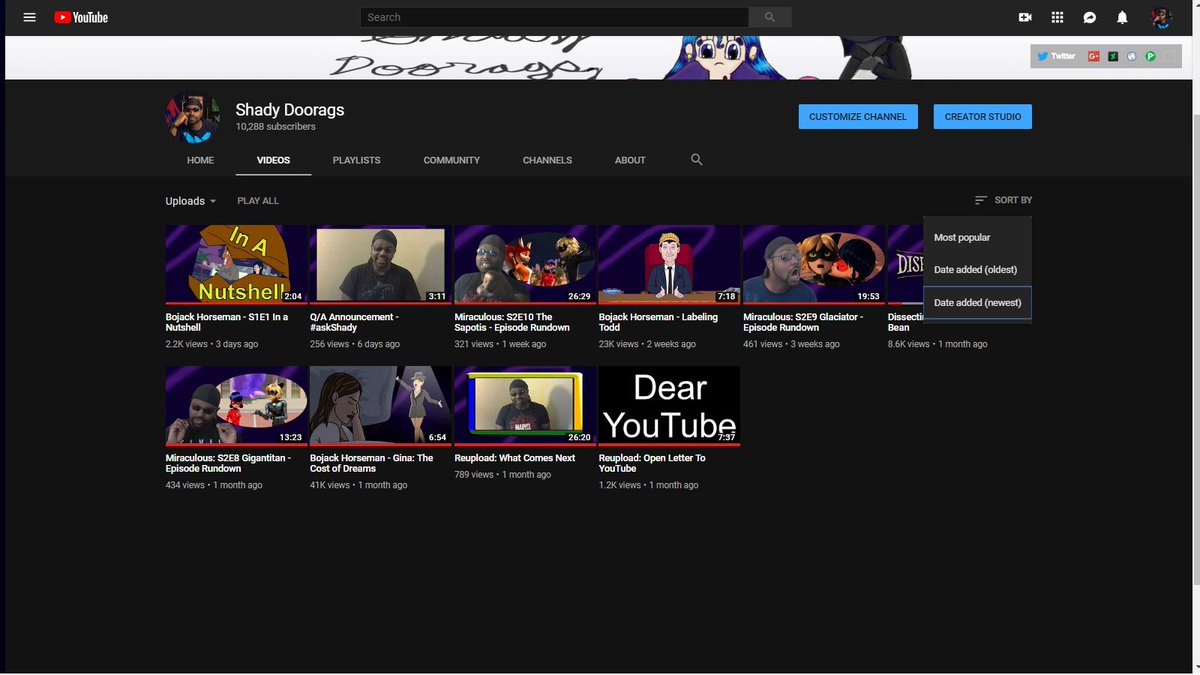Open the COMMUNITY tab
This screenshot has height=675, width=1200.
tap(452, 160)
